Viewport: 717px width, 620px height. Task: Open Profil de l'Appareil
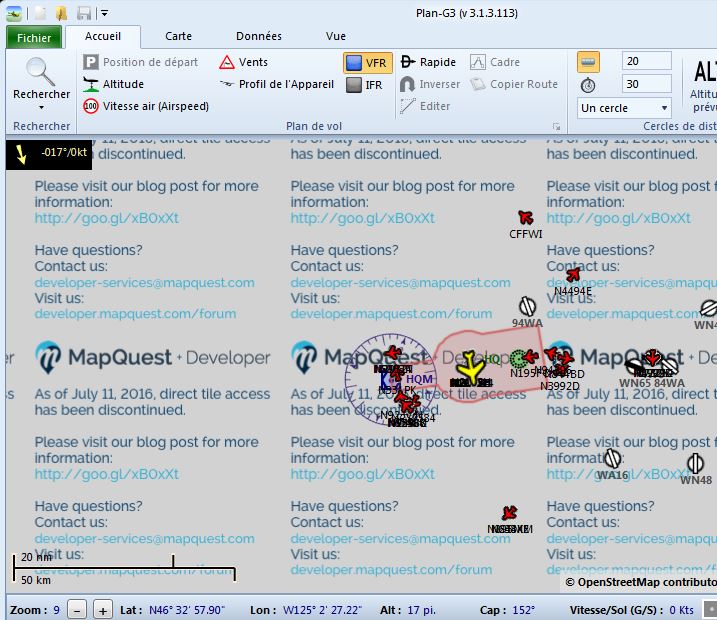[277, 84]
